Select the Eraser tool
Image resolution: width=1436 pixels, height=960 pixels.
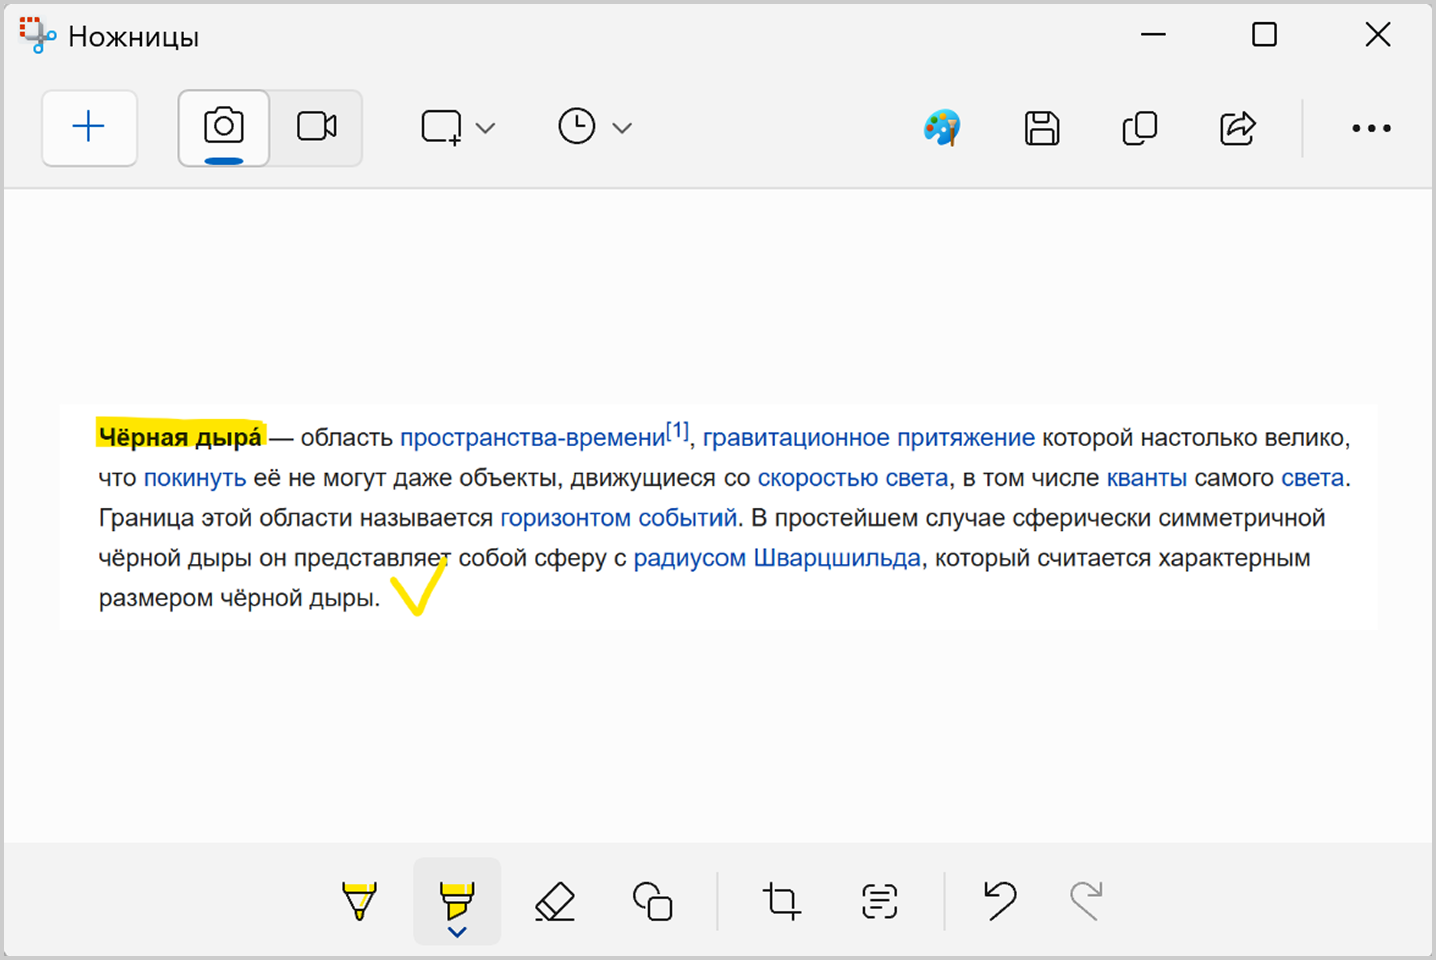click(x=555, y=900)
